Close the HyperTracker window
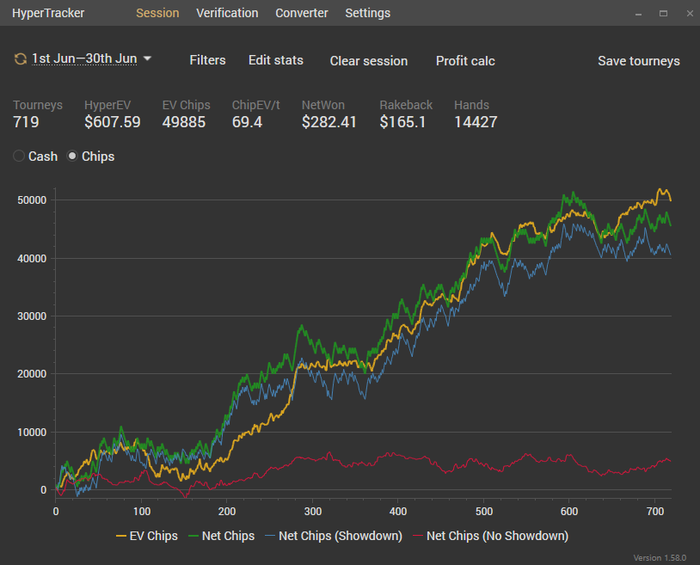This screenshot has width=700, height=565. coord(689,14)
